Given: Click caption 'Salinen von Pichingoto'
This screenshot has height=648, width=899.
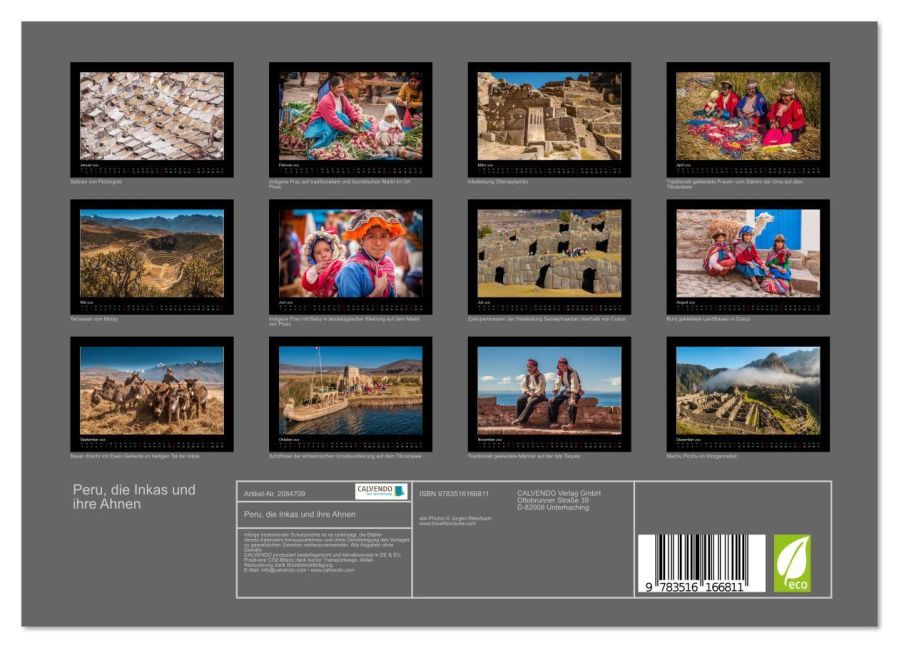Looking at the screenshot, I should (x=96, y=182).
